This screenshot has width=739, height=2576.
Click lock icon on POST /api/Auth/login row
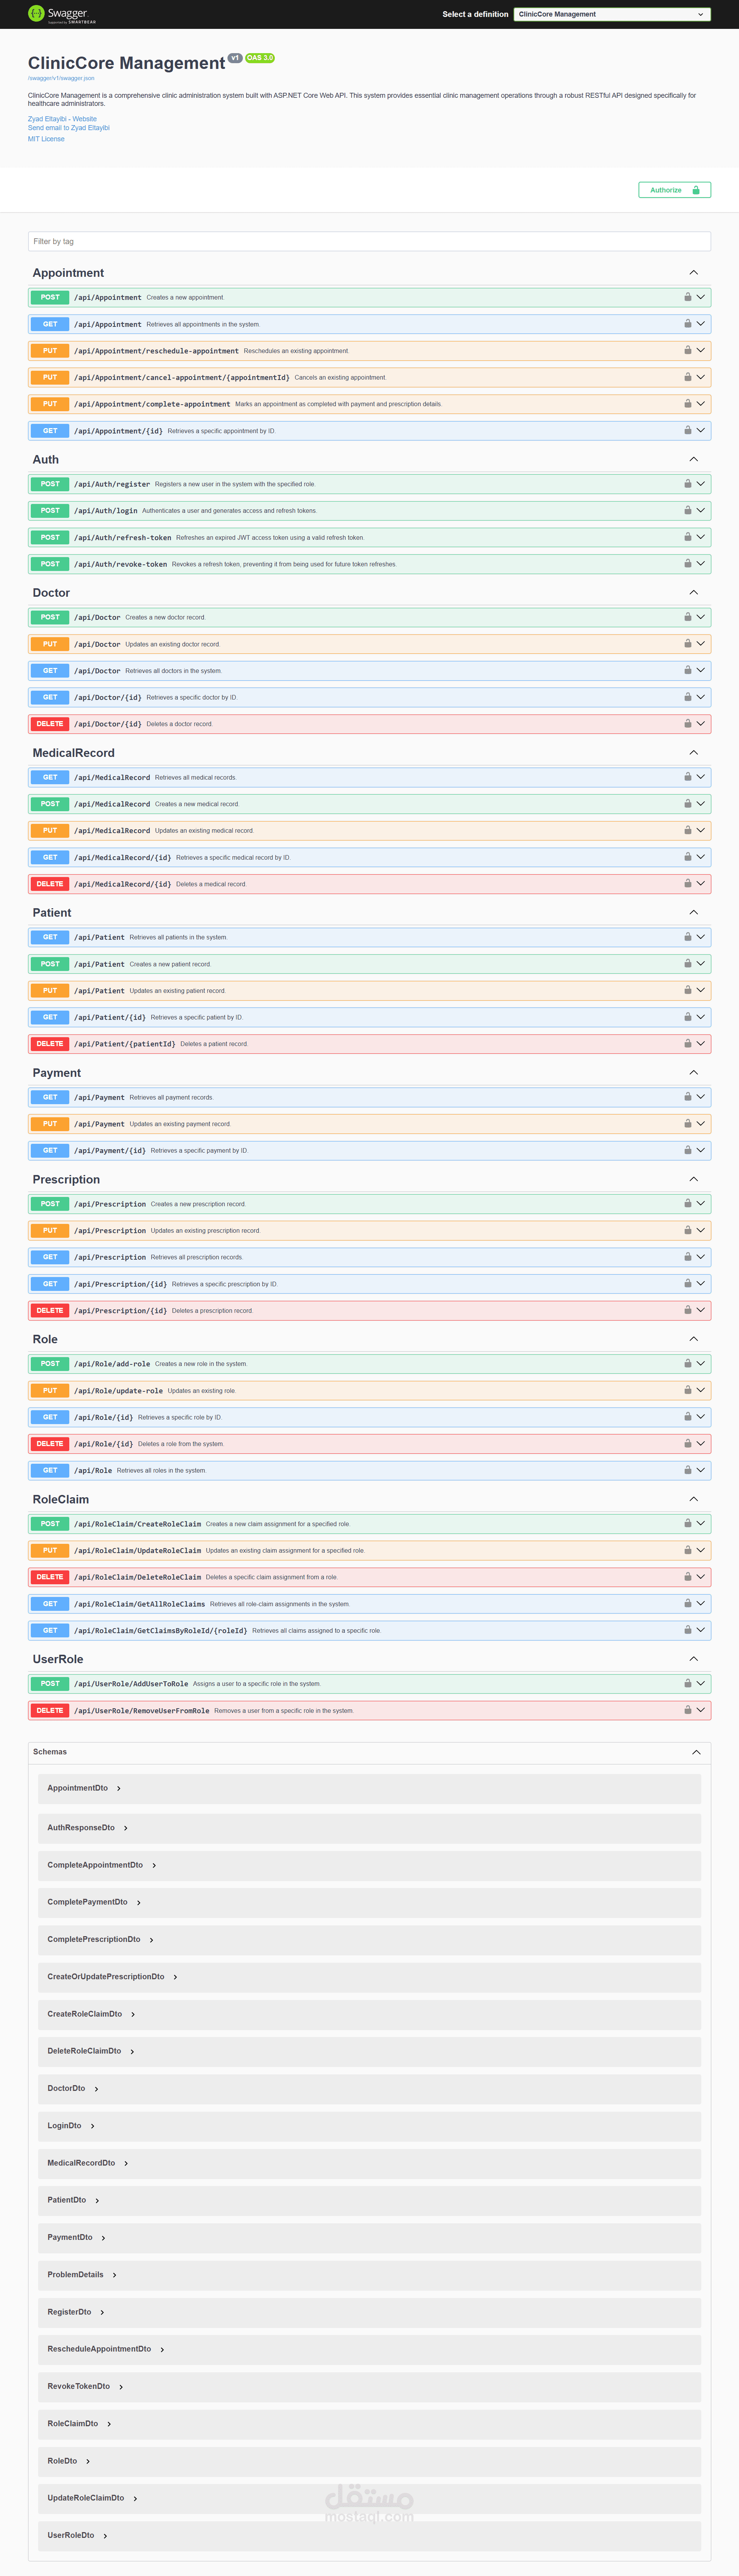tap(687, 510)
